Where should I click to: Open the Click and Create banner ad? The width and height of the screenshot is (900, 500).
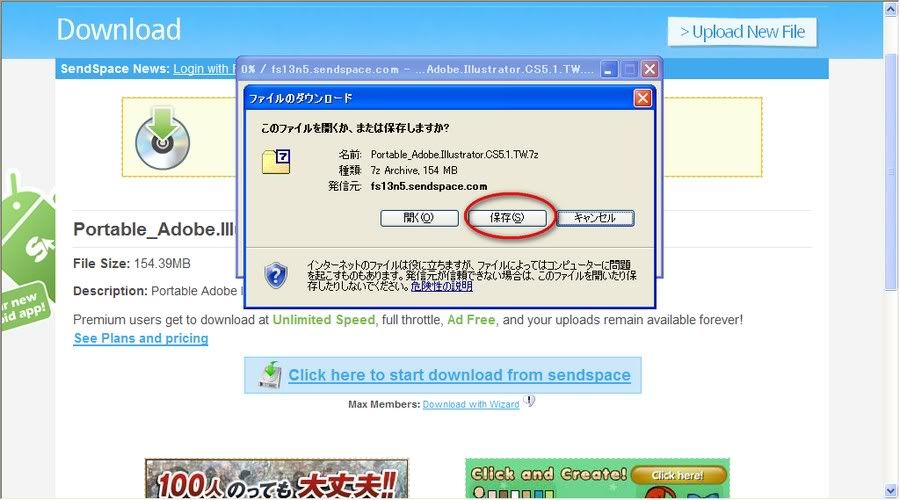597,478
